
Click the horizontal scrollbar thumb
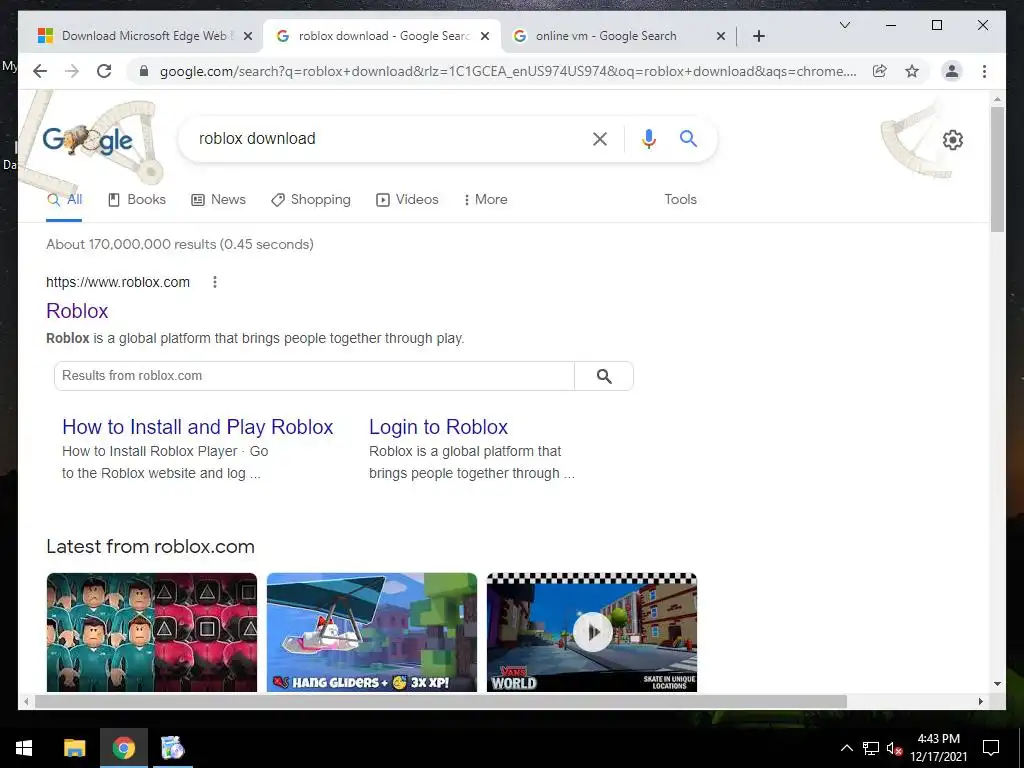441,701
